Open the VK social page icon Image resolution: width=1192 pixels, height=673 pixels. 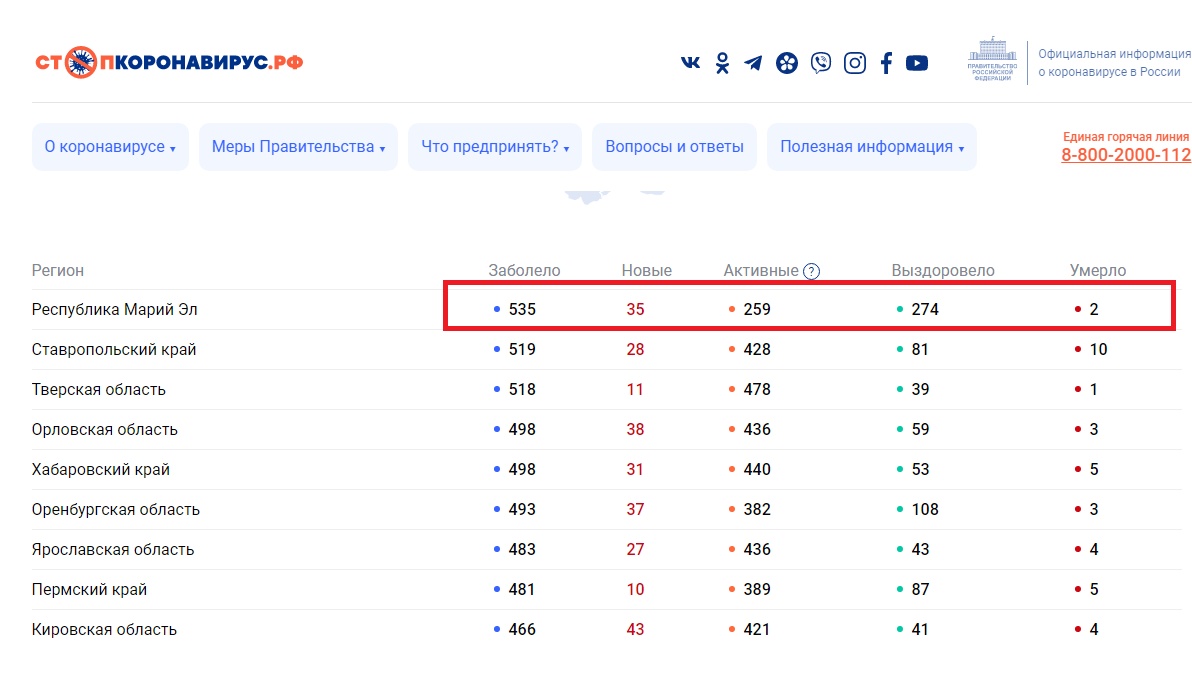point(690,63)
